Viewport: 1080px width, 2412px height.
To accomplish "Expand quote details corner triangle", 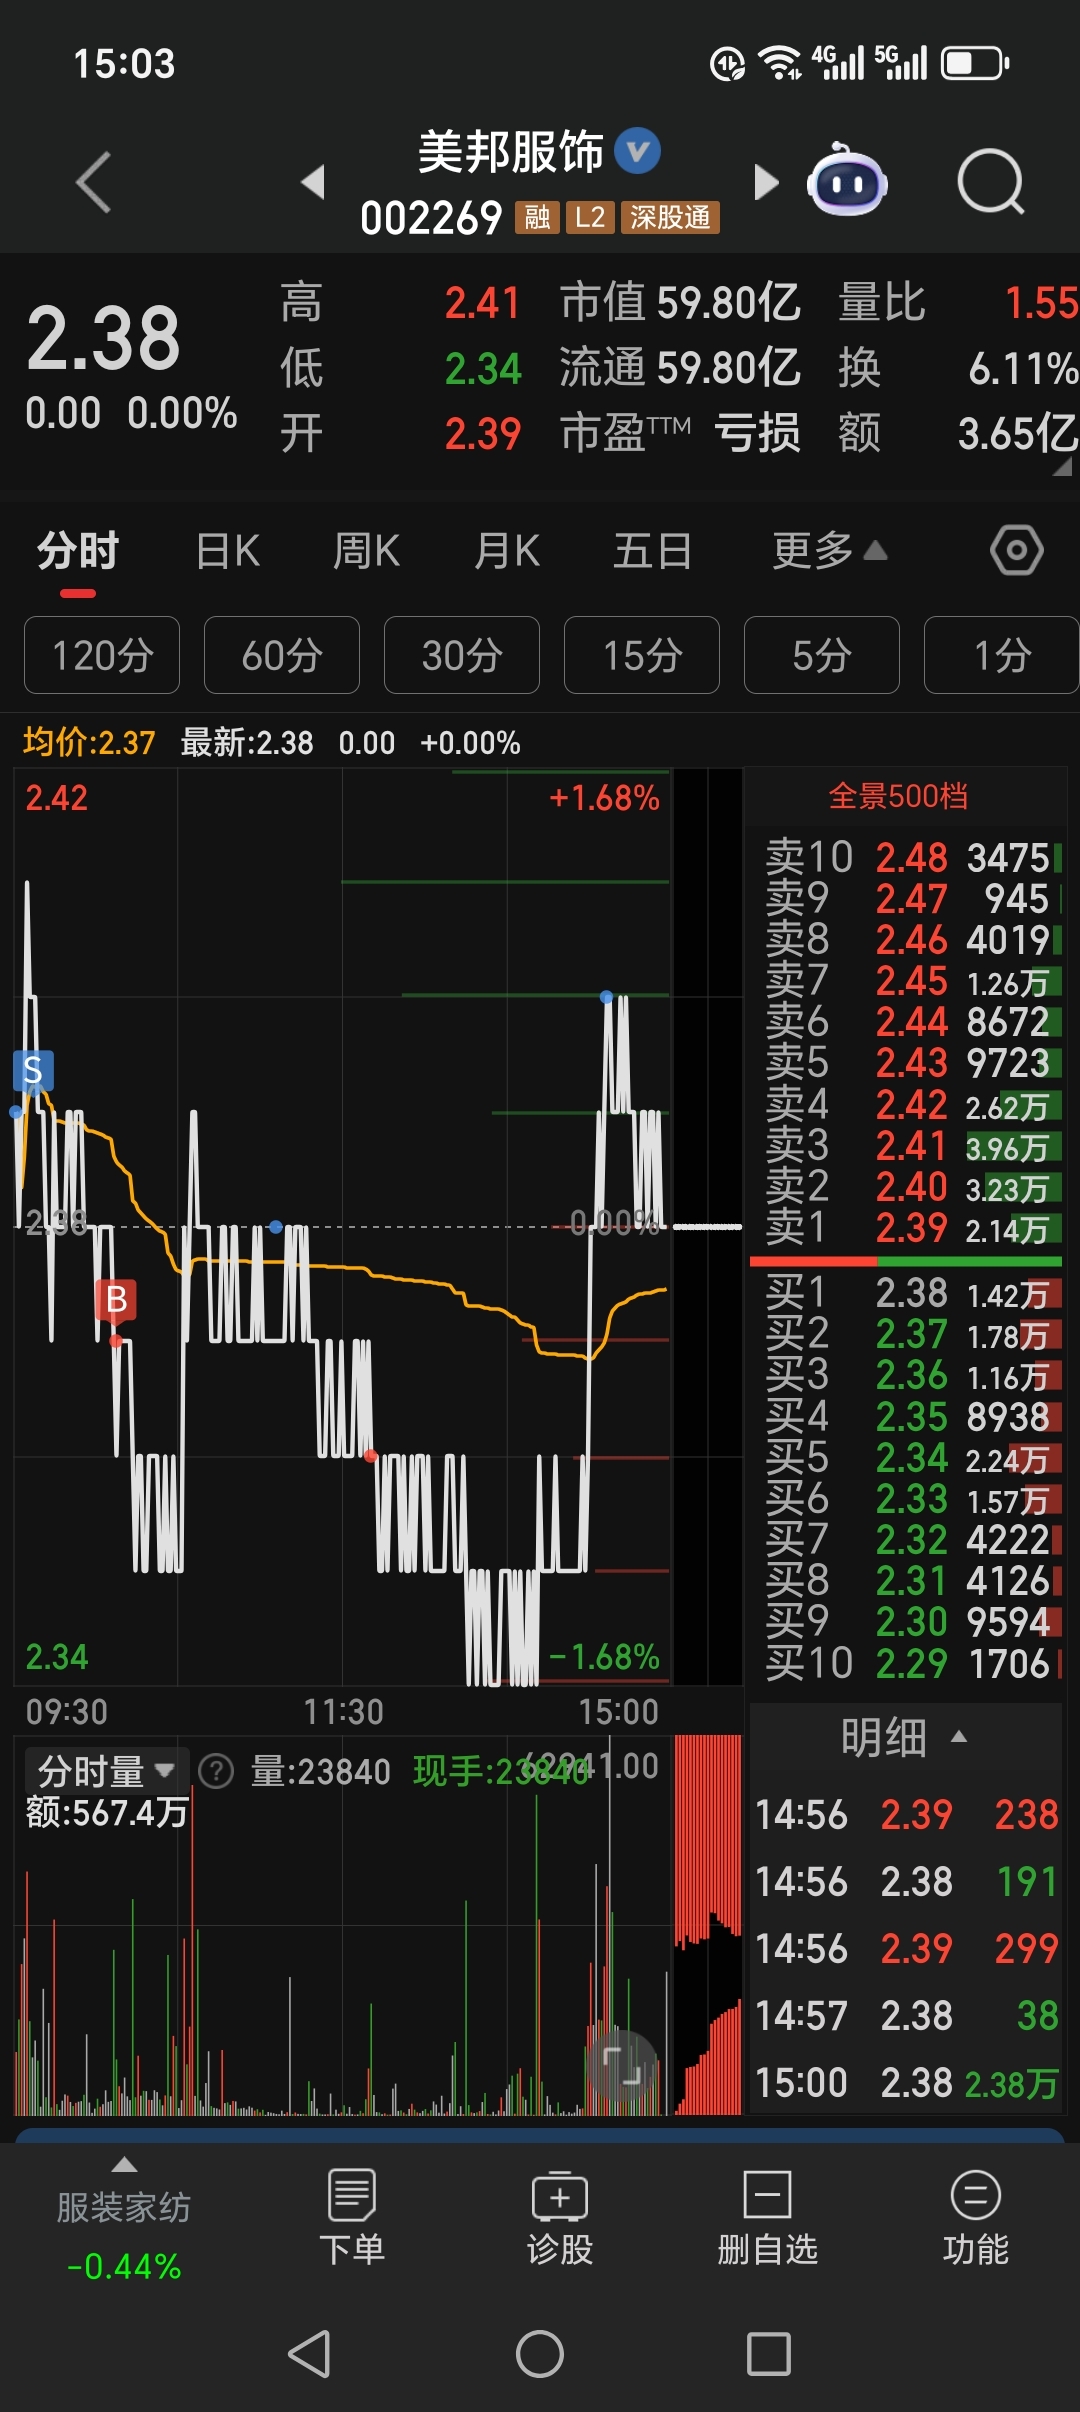I will [1062, 467].
